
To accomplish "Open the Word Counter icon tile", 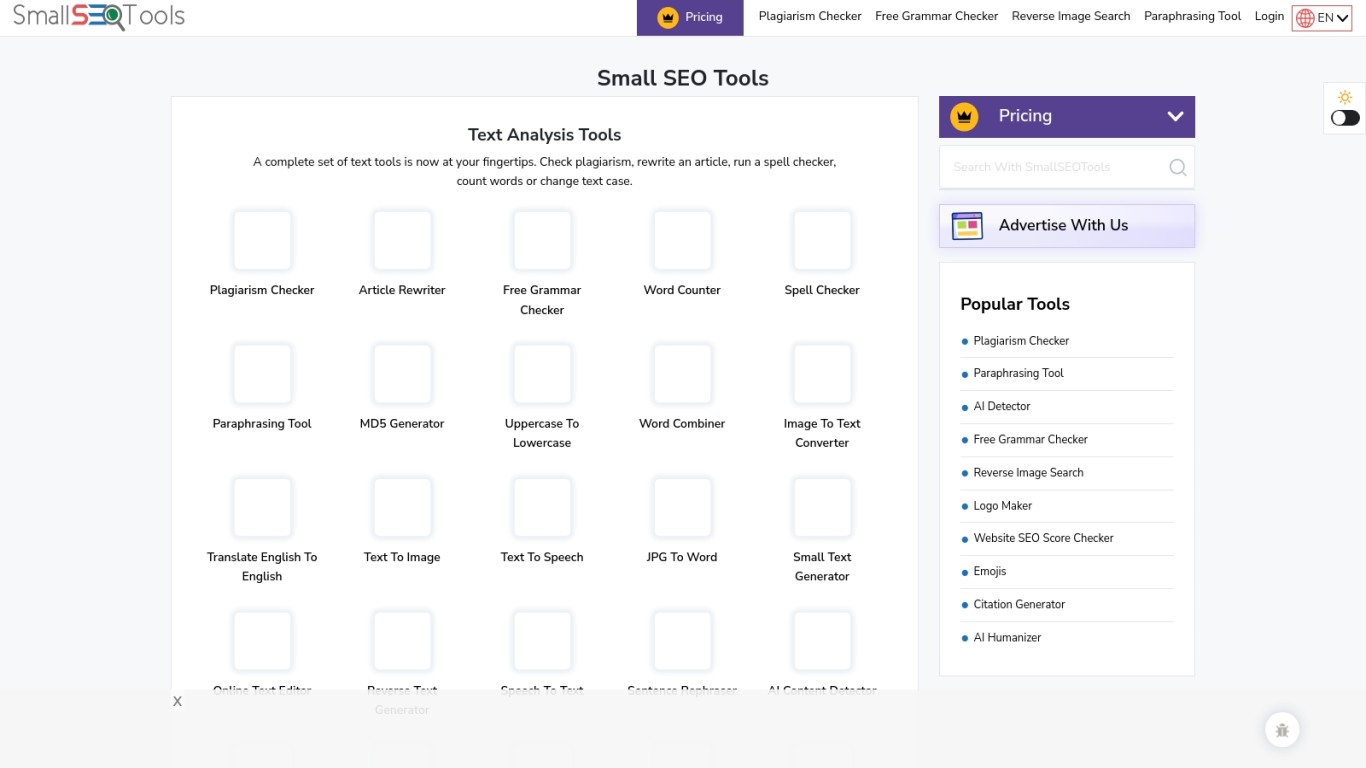I will tap(682, 240).
